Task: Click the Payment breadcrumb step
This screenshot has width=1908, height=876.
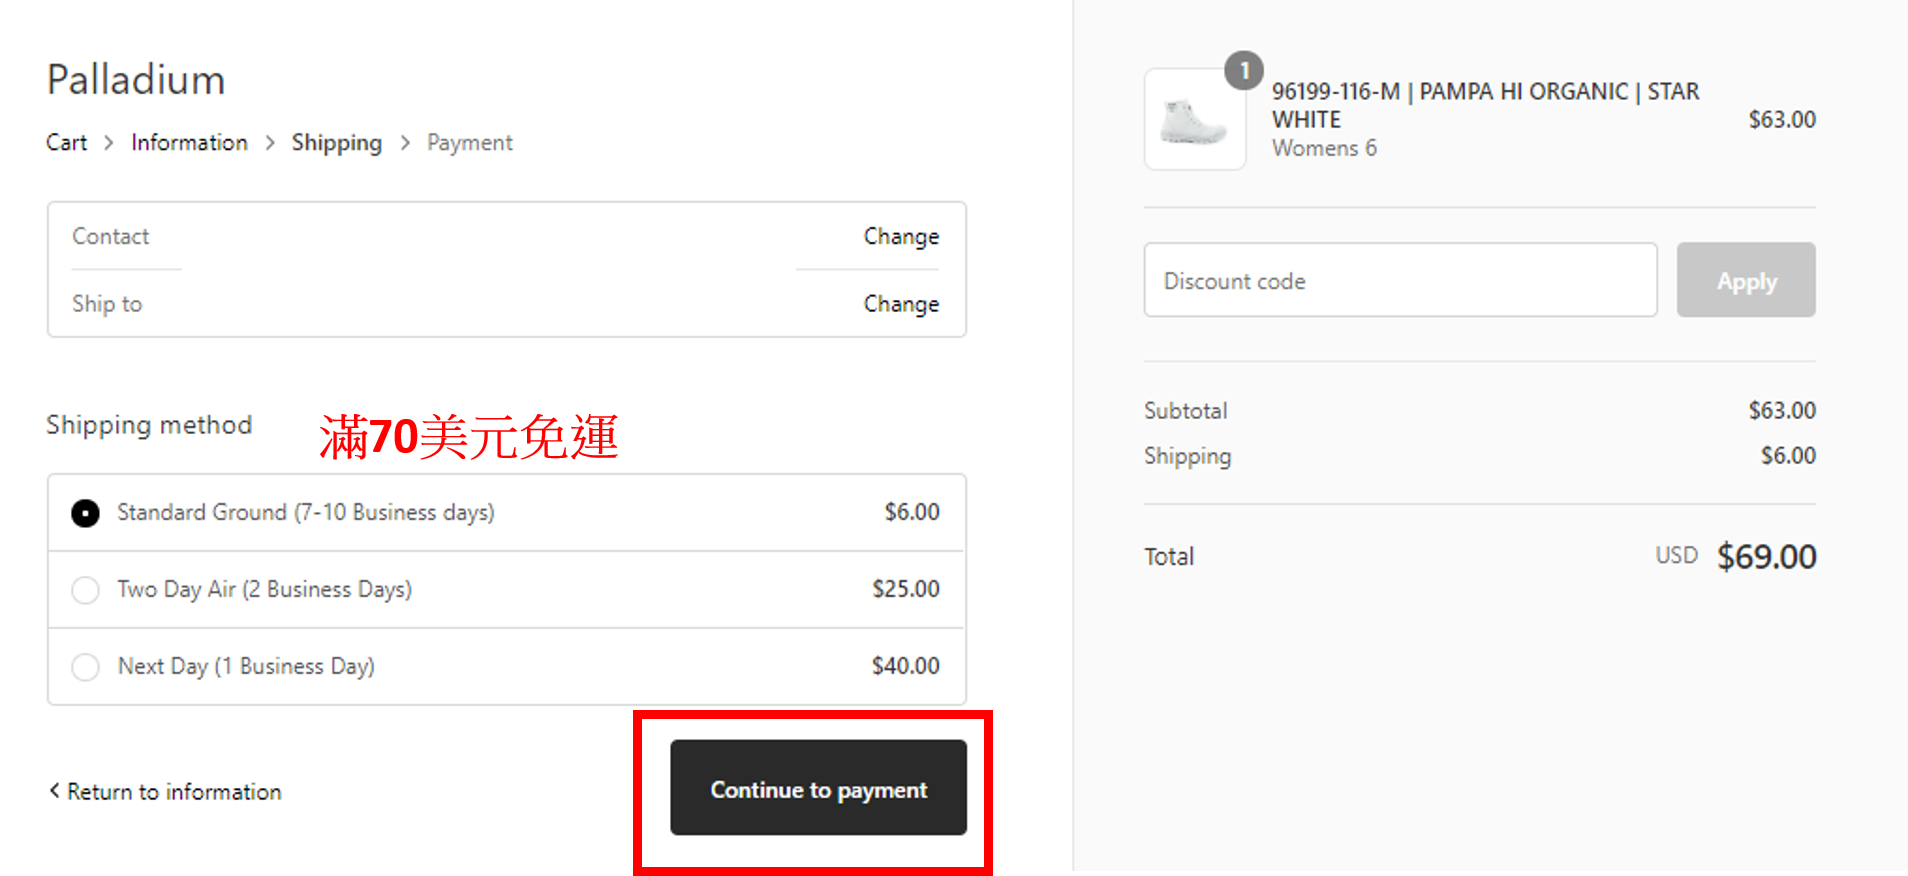Action: pos(469,143)
